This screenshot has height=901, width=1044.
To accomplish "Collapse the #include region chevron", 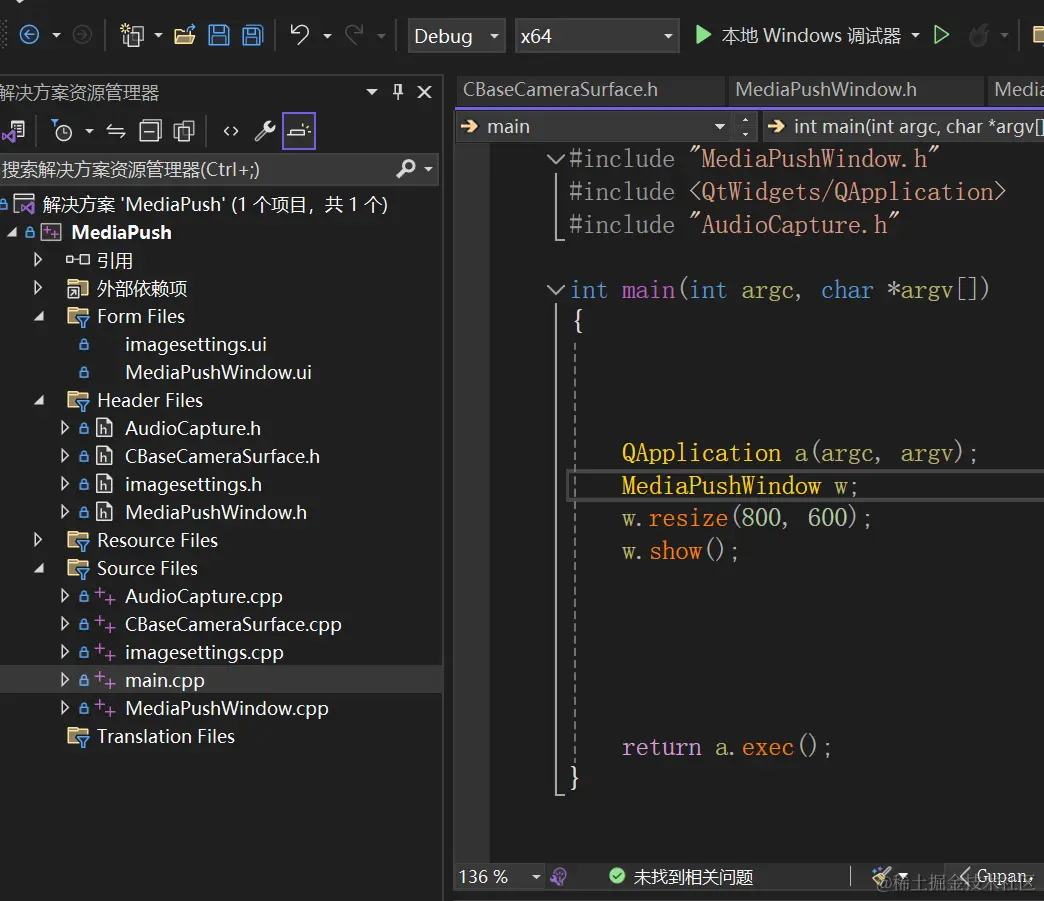I will tap(555, 158).
